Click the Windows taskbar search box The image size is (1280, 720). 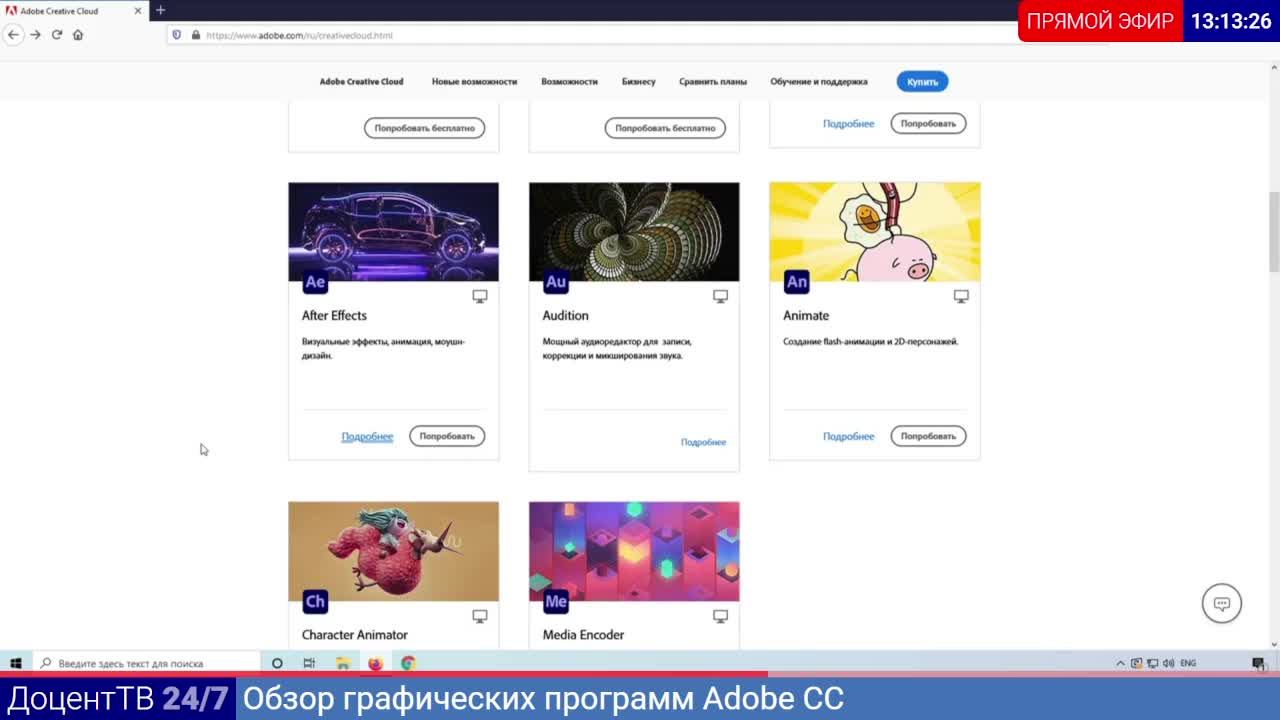tap(147, 663)
